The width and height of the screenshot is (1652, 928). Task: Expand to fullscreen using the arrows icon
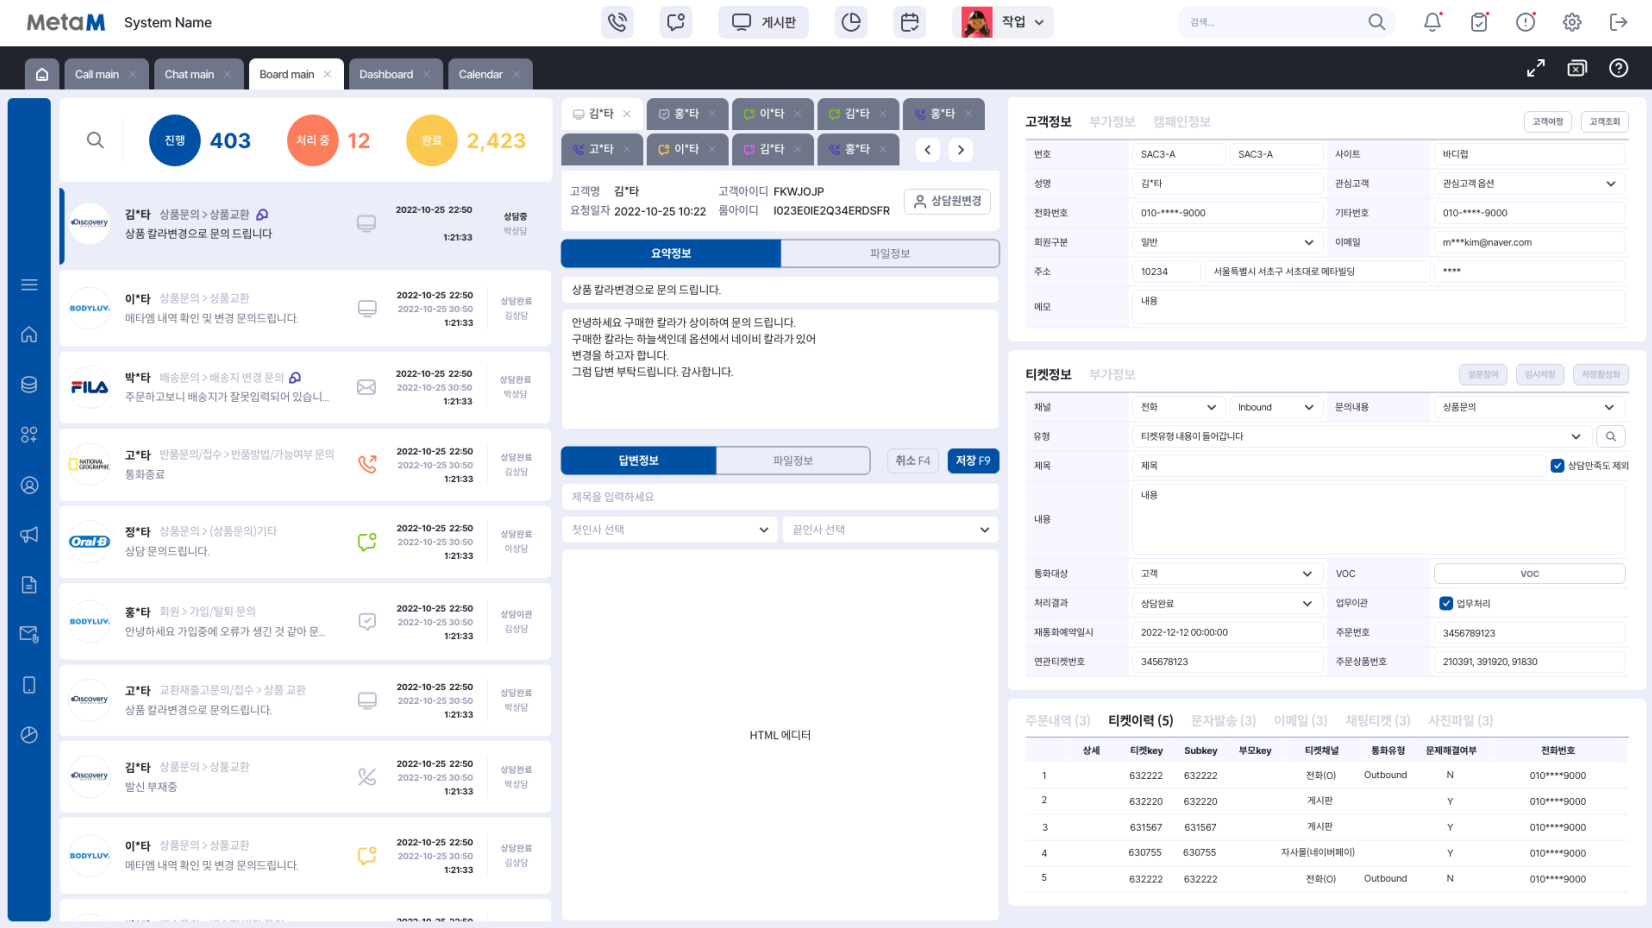tap(1535, 68)
